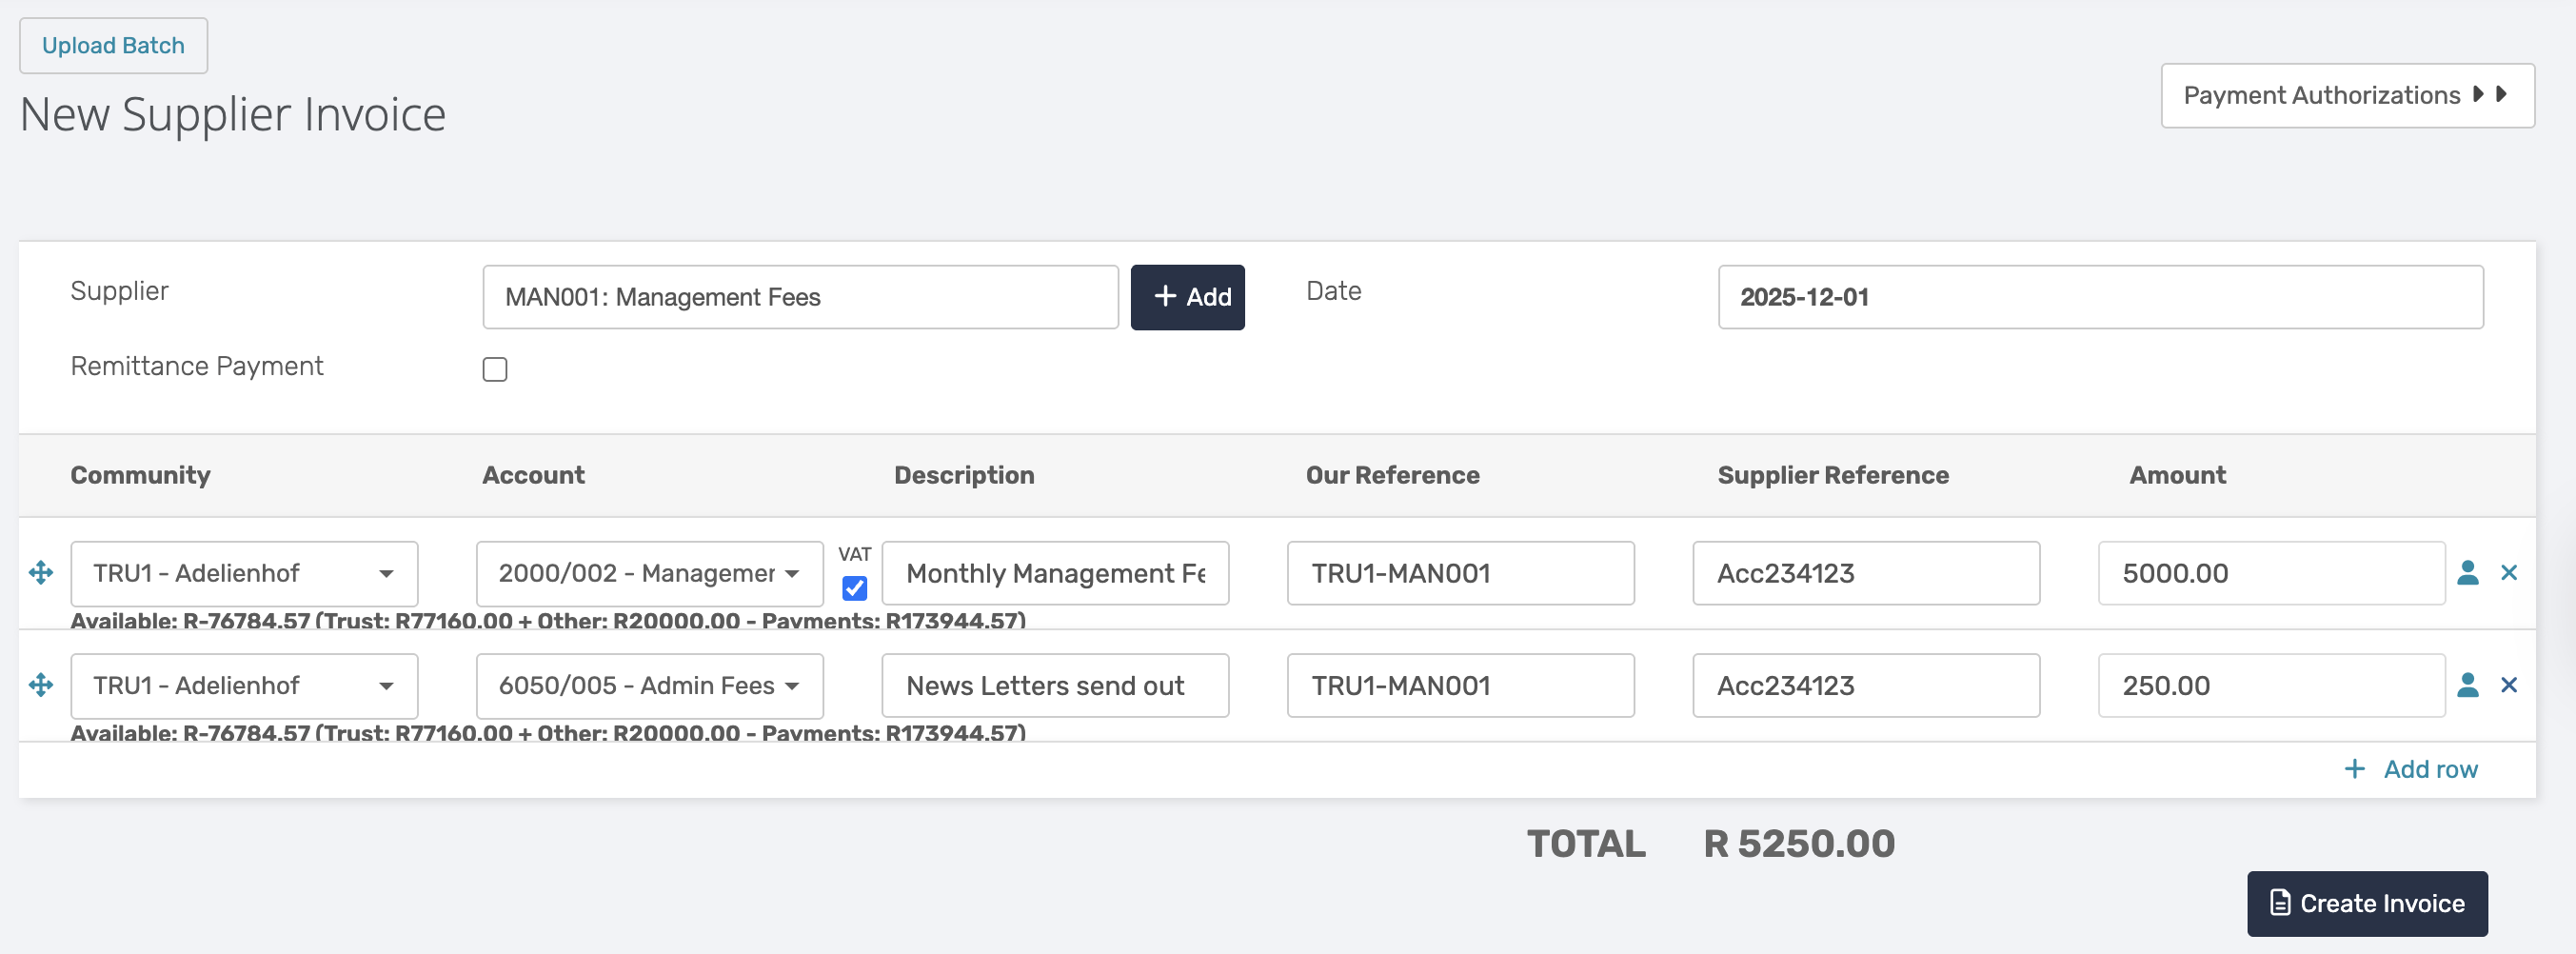Click the Supplier field MAN001: Management Fees
This screenshot has height=954, width=2576.
click(x=800, y=297)
